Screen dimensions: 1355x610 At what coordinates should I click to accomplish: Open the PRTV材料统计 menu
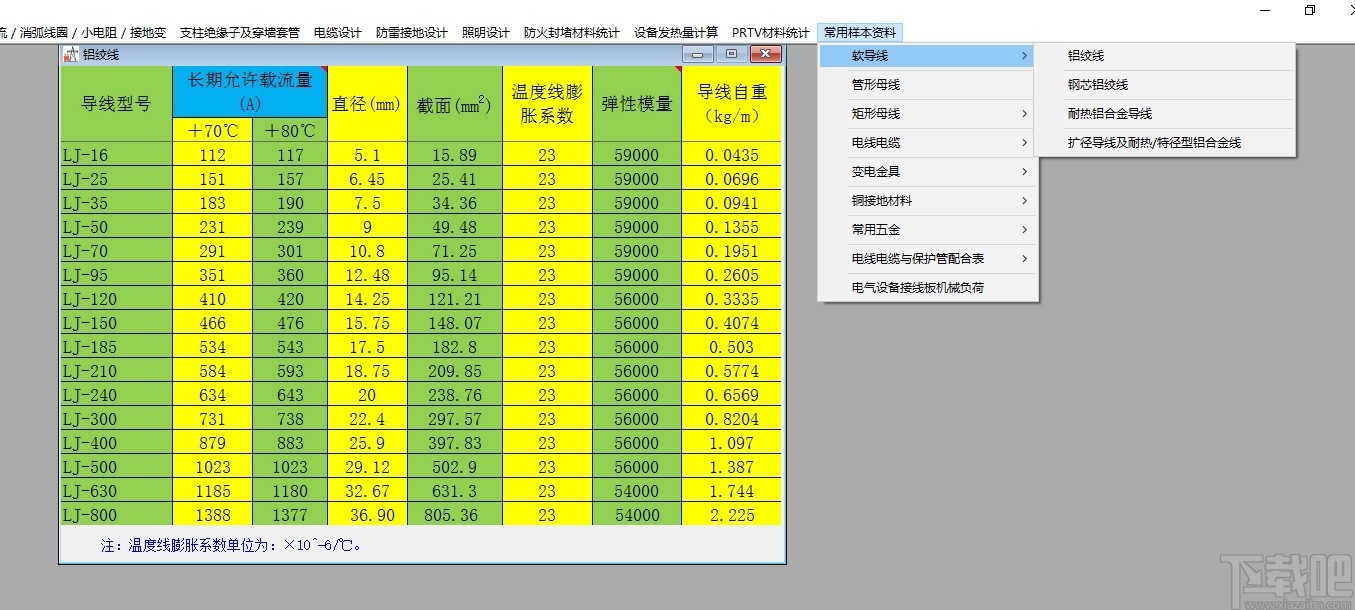pos(769,31)
